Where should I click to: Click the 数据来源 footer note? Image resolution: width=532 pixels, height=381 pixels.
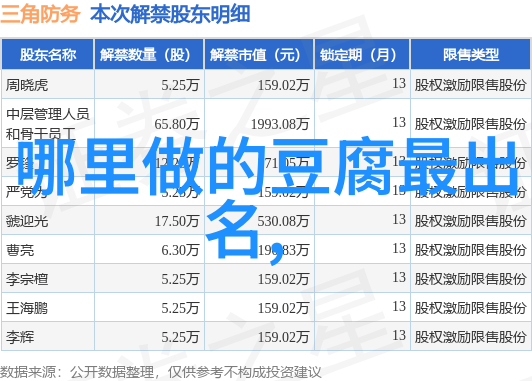[160, 373]
